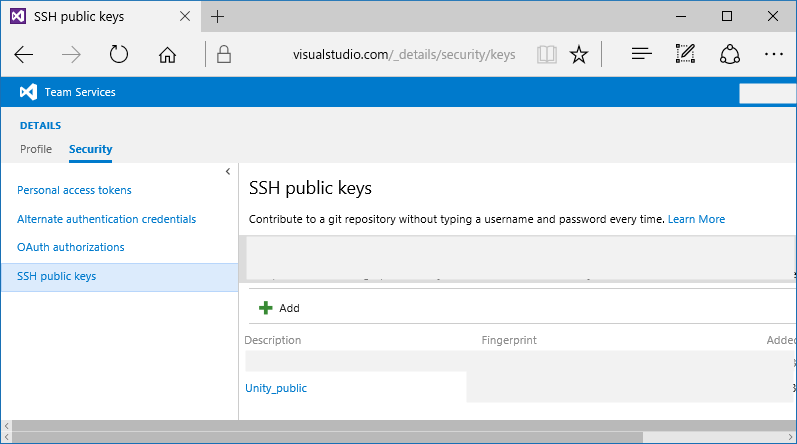
Task: Maximize the browser window
Action: (x=727, y=16)
